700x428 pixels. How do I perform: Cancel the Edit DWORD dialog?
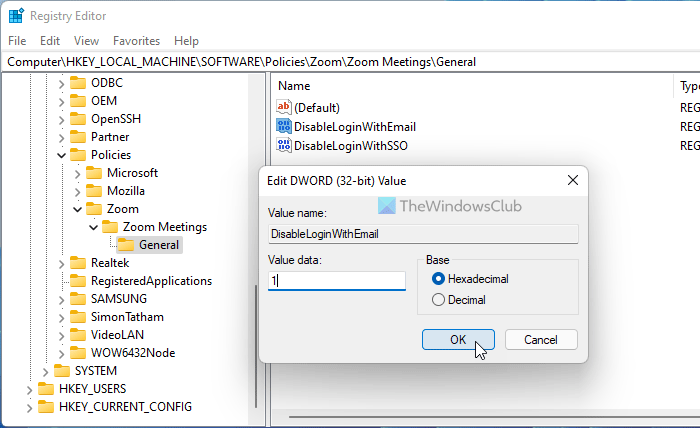coord(541,340)
